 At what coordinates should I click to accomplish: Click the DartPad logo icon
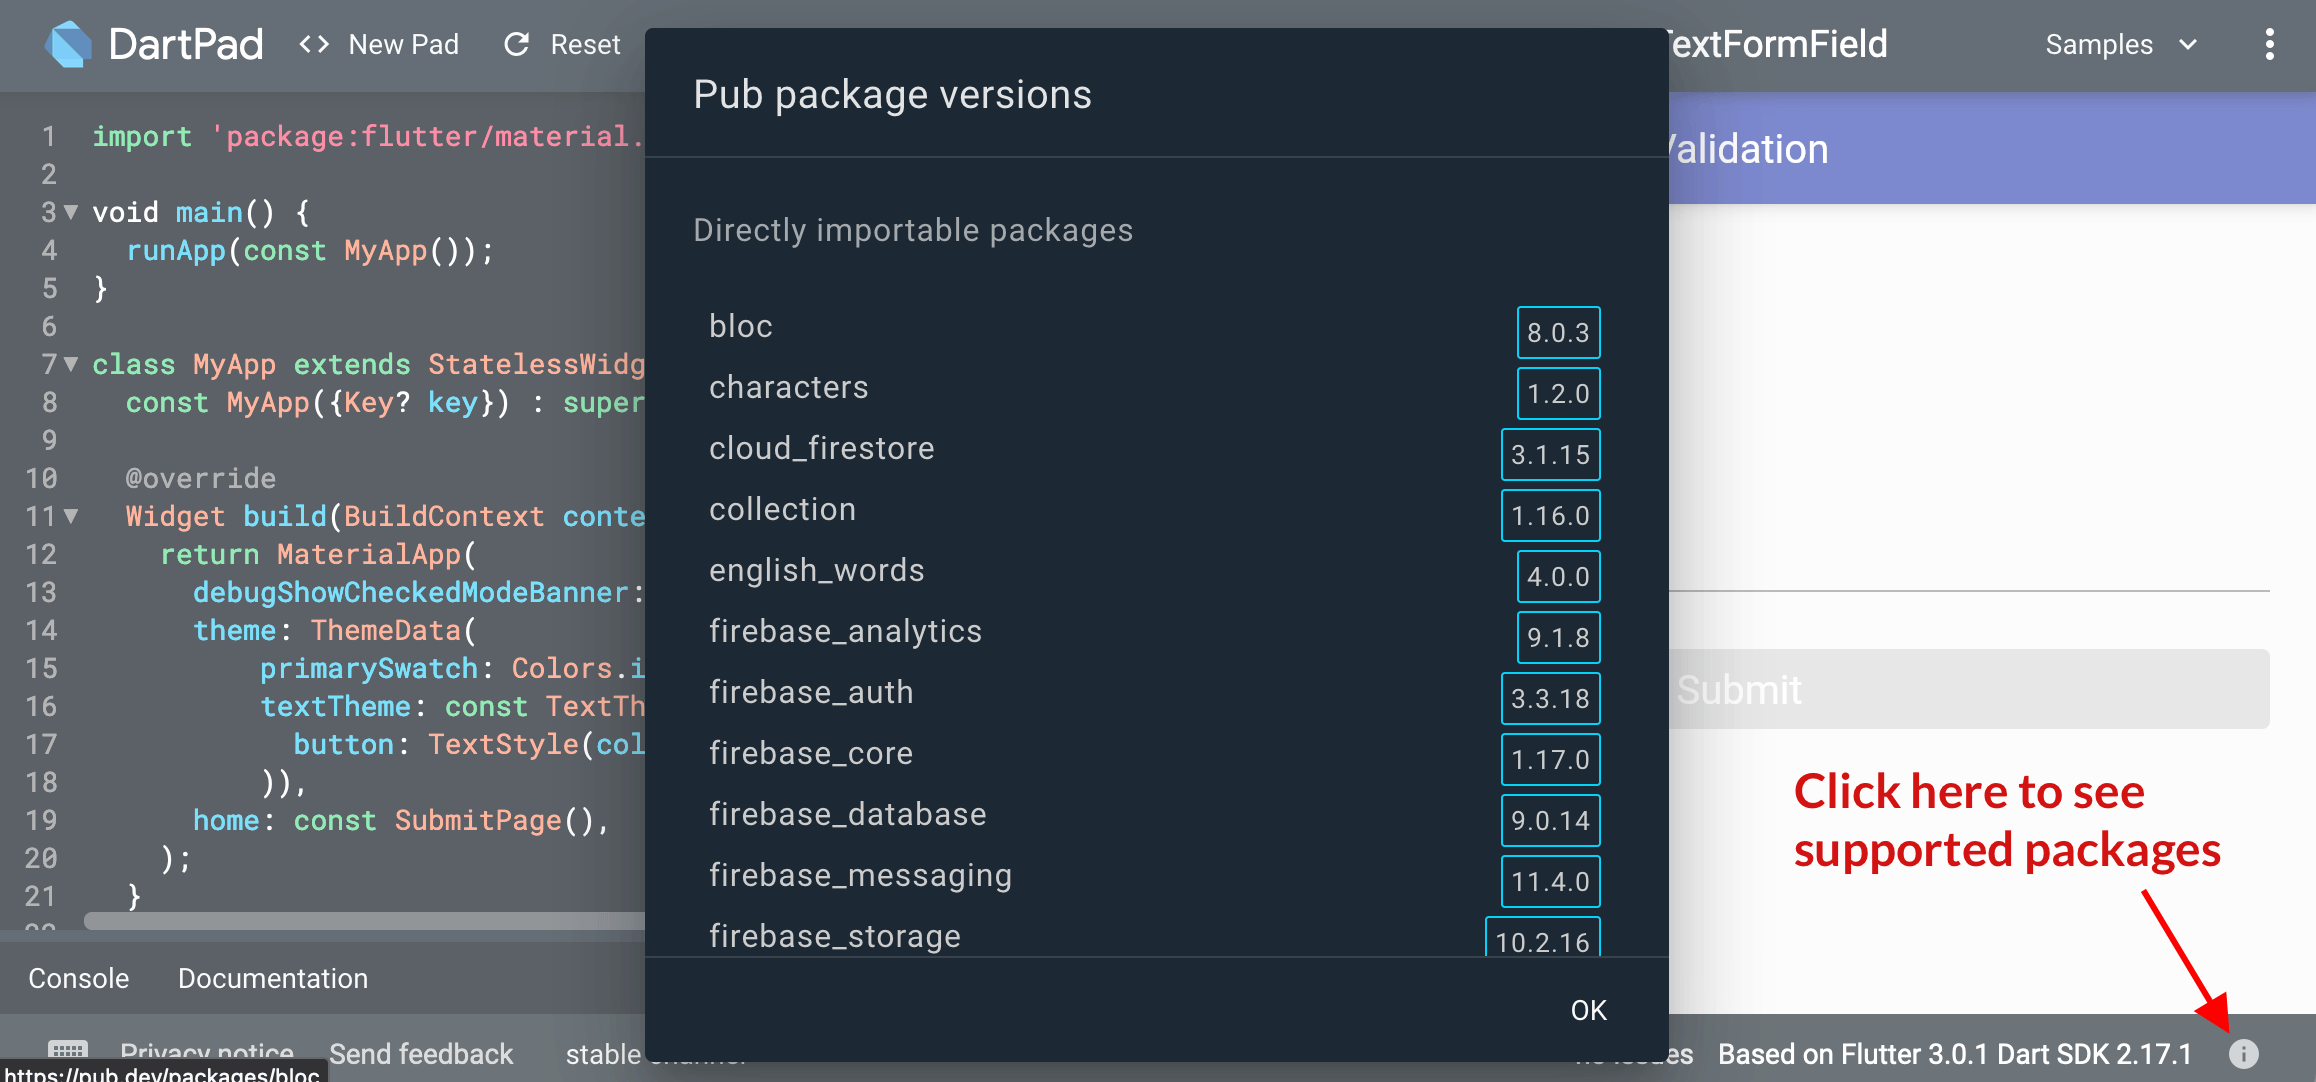[x=68, y=44]
